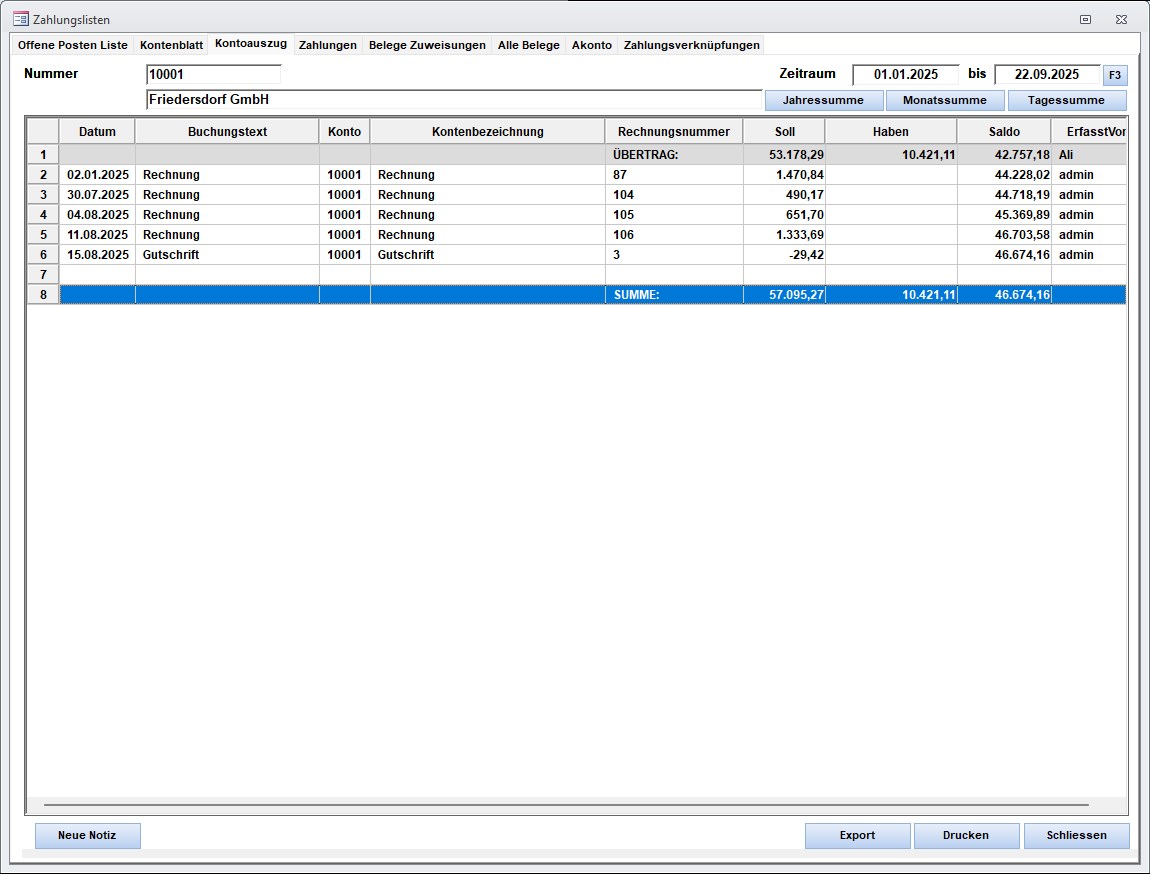Close the form via Schliessen button
This screenshot has height=874, width=1150.
(1076, 835)
